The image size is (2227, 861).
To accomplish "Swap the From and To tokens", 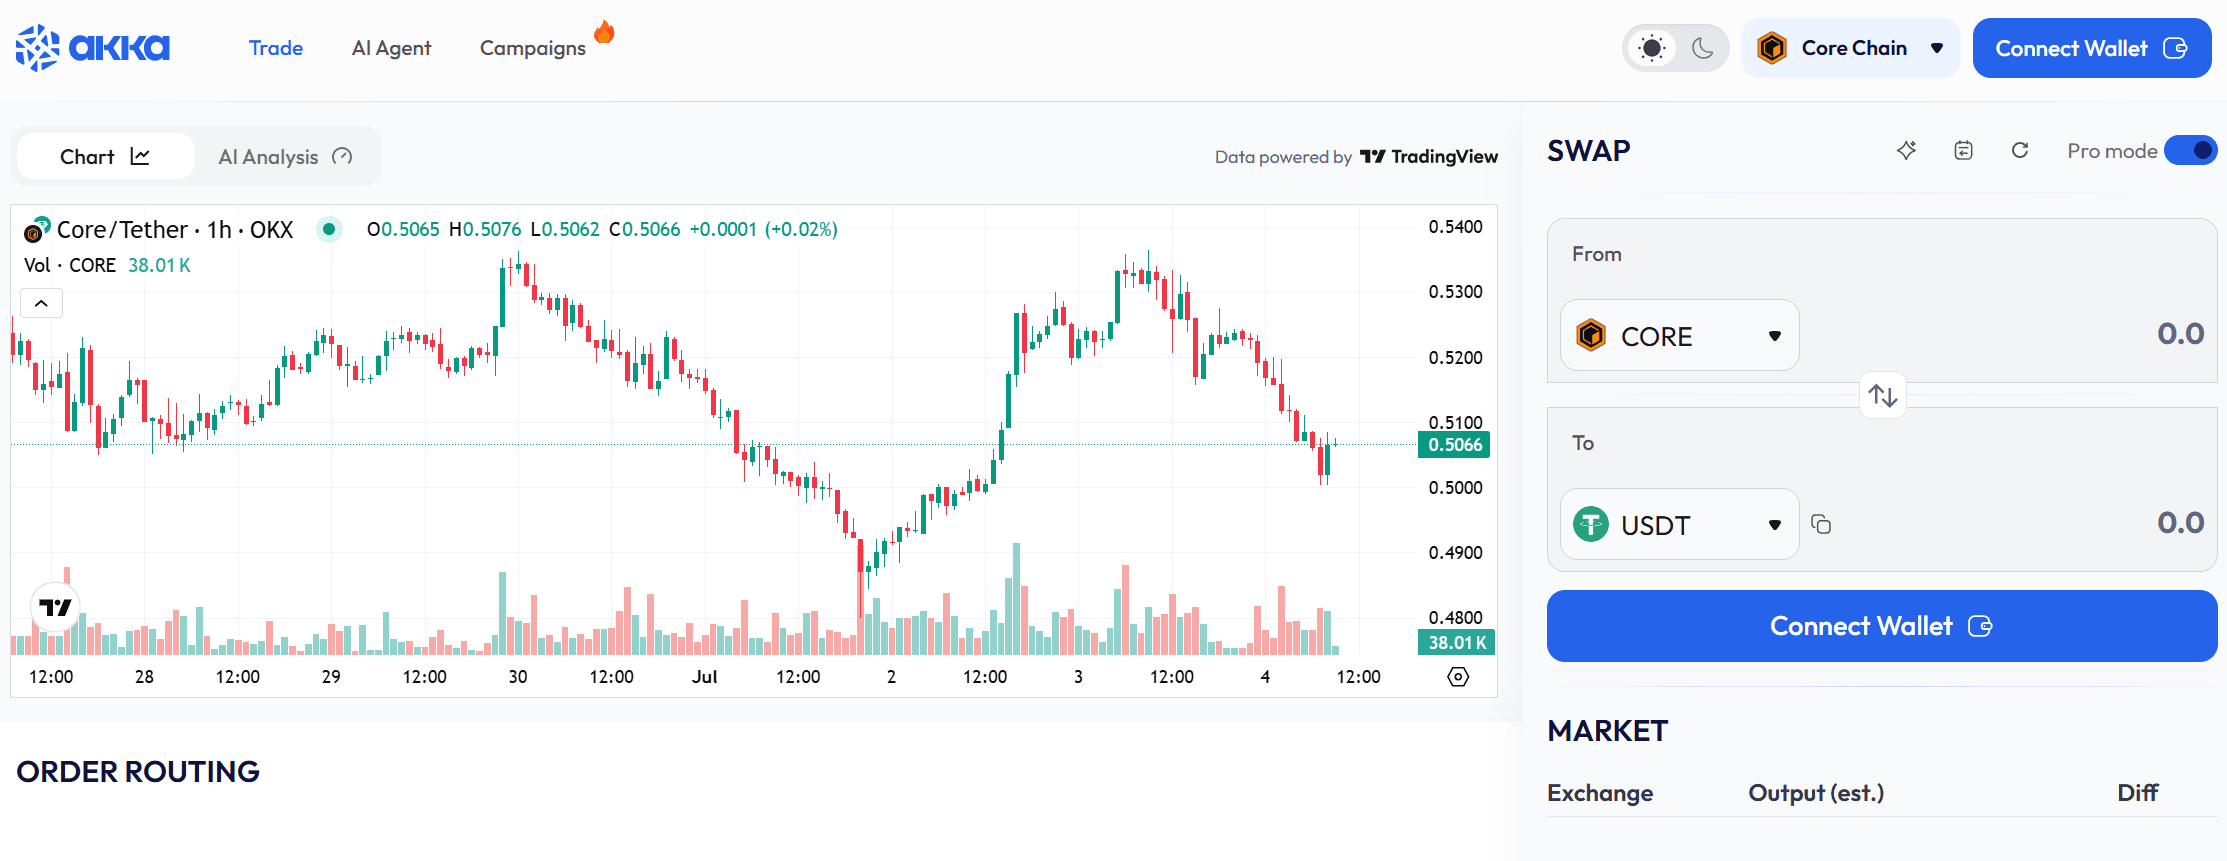I will pos(1882,396).
